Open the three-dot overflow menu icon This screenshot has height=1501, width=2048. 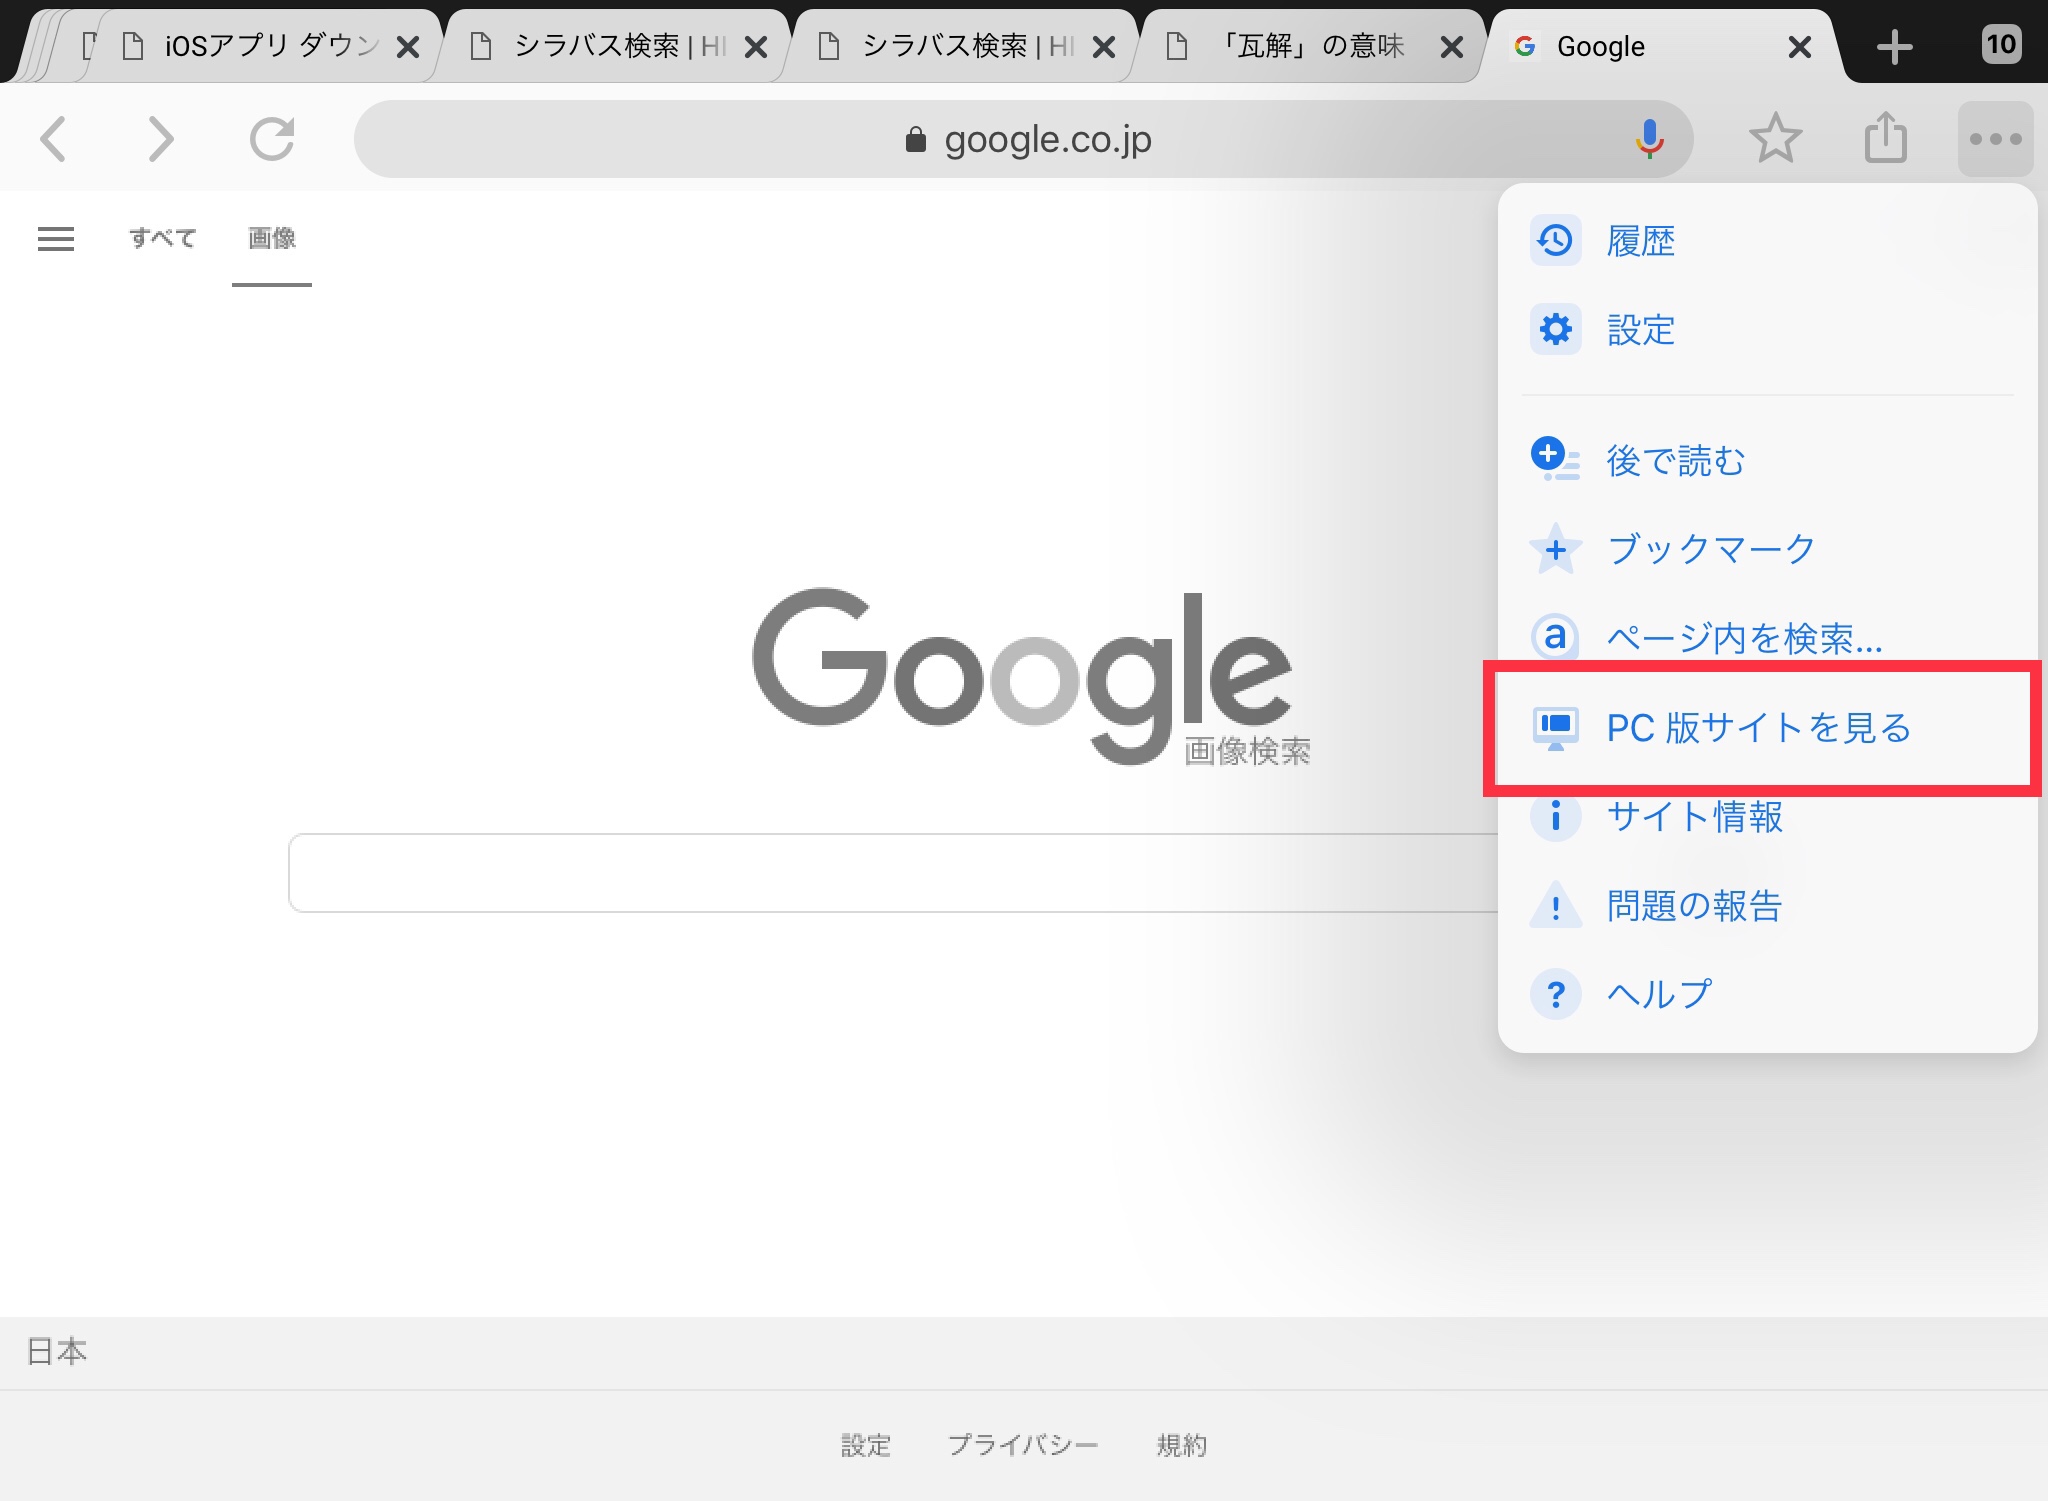tap(1995, 138)
